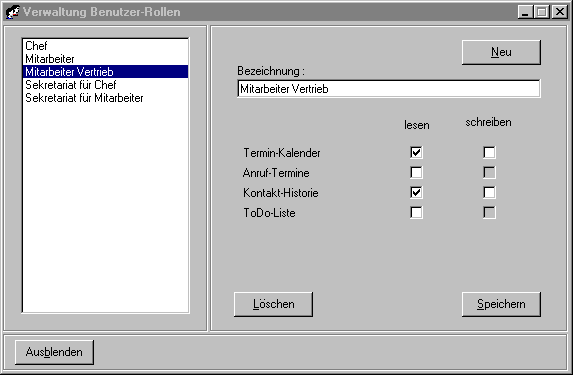Click the Löschen button
This screenshot has width=573, height=375.
273,304
